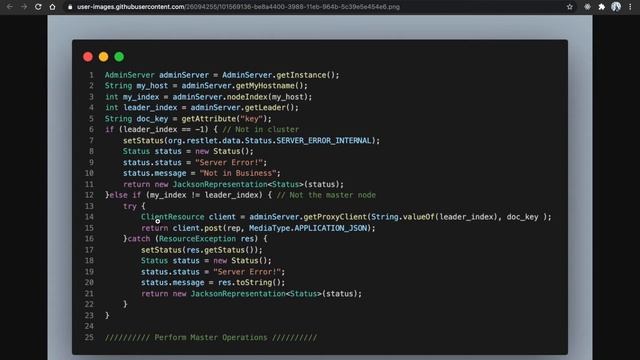Image resolution: width=640 pixels, height=360 pixels.
Task: Click the "Perform Master Operations" comment
Action: coord(211,338)
